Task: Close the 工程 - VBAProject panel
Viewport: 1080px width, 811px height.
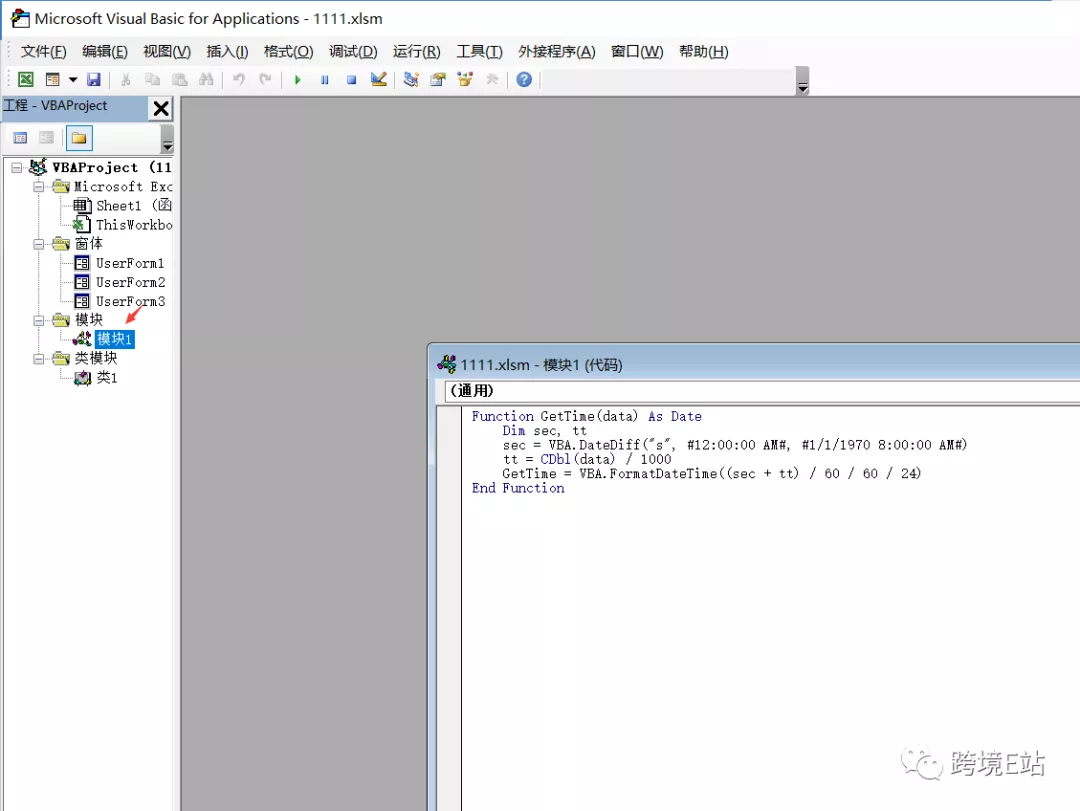Action: (x=161, y=108)
